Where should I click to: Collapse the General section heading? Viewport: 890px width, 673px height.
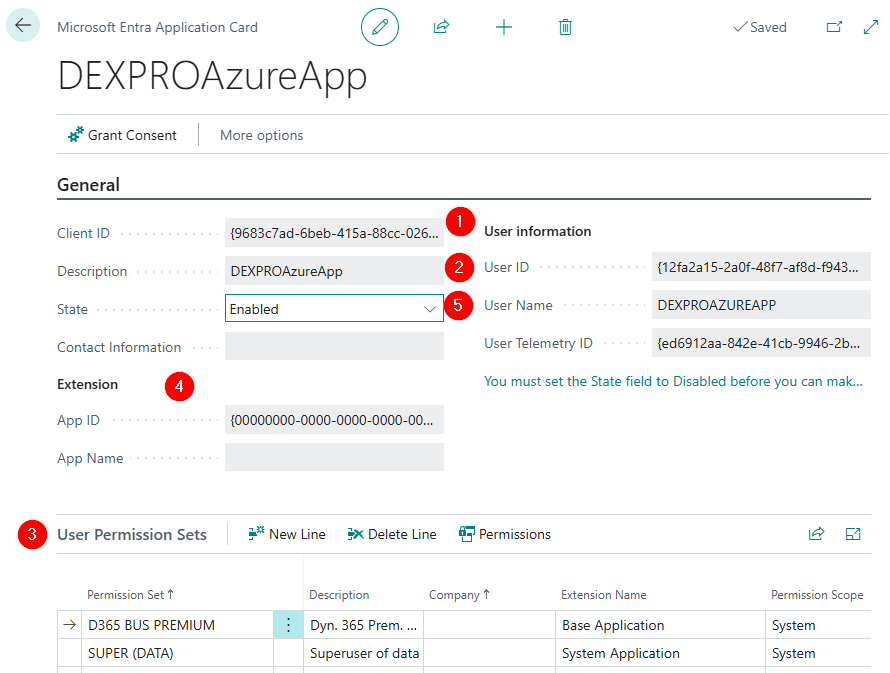point(88,185)
